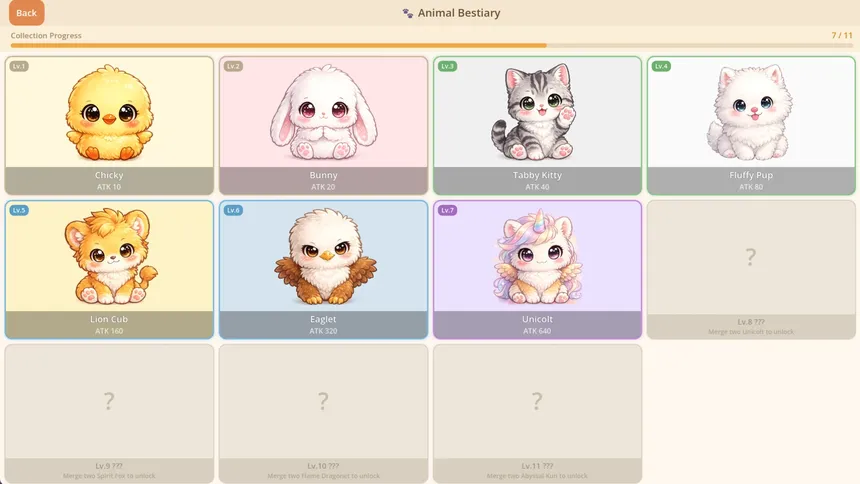Click the Eaglet ATK 320 label

323,331
